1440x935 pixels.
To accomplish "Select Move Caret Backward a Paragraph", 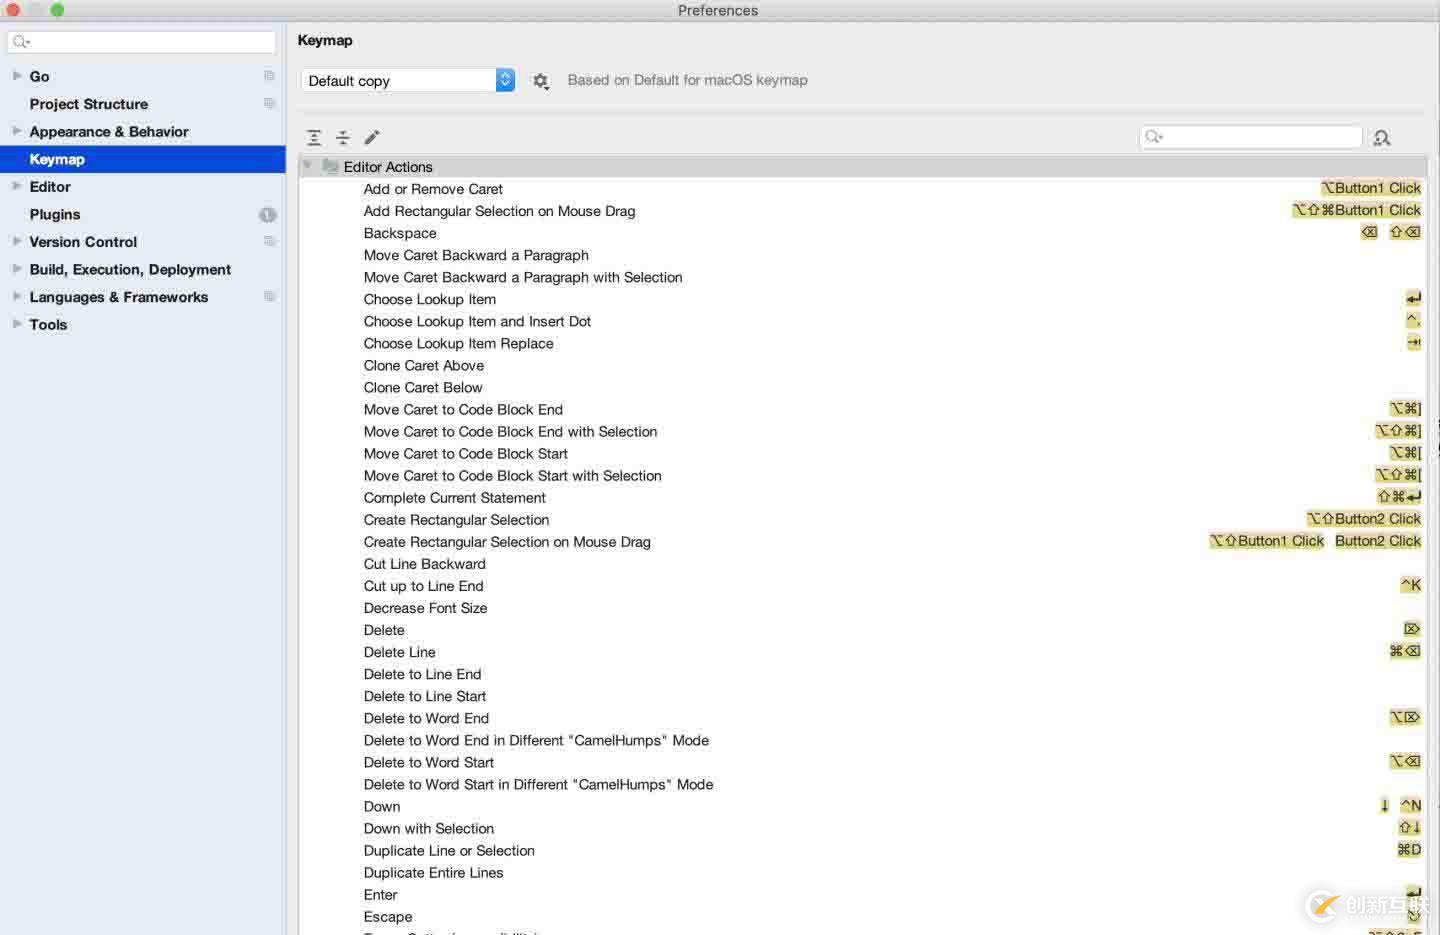I will pos(476,255).
